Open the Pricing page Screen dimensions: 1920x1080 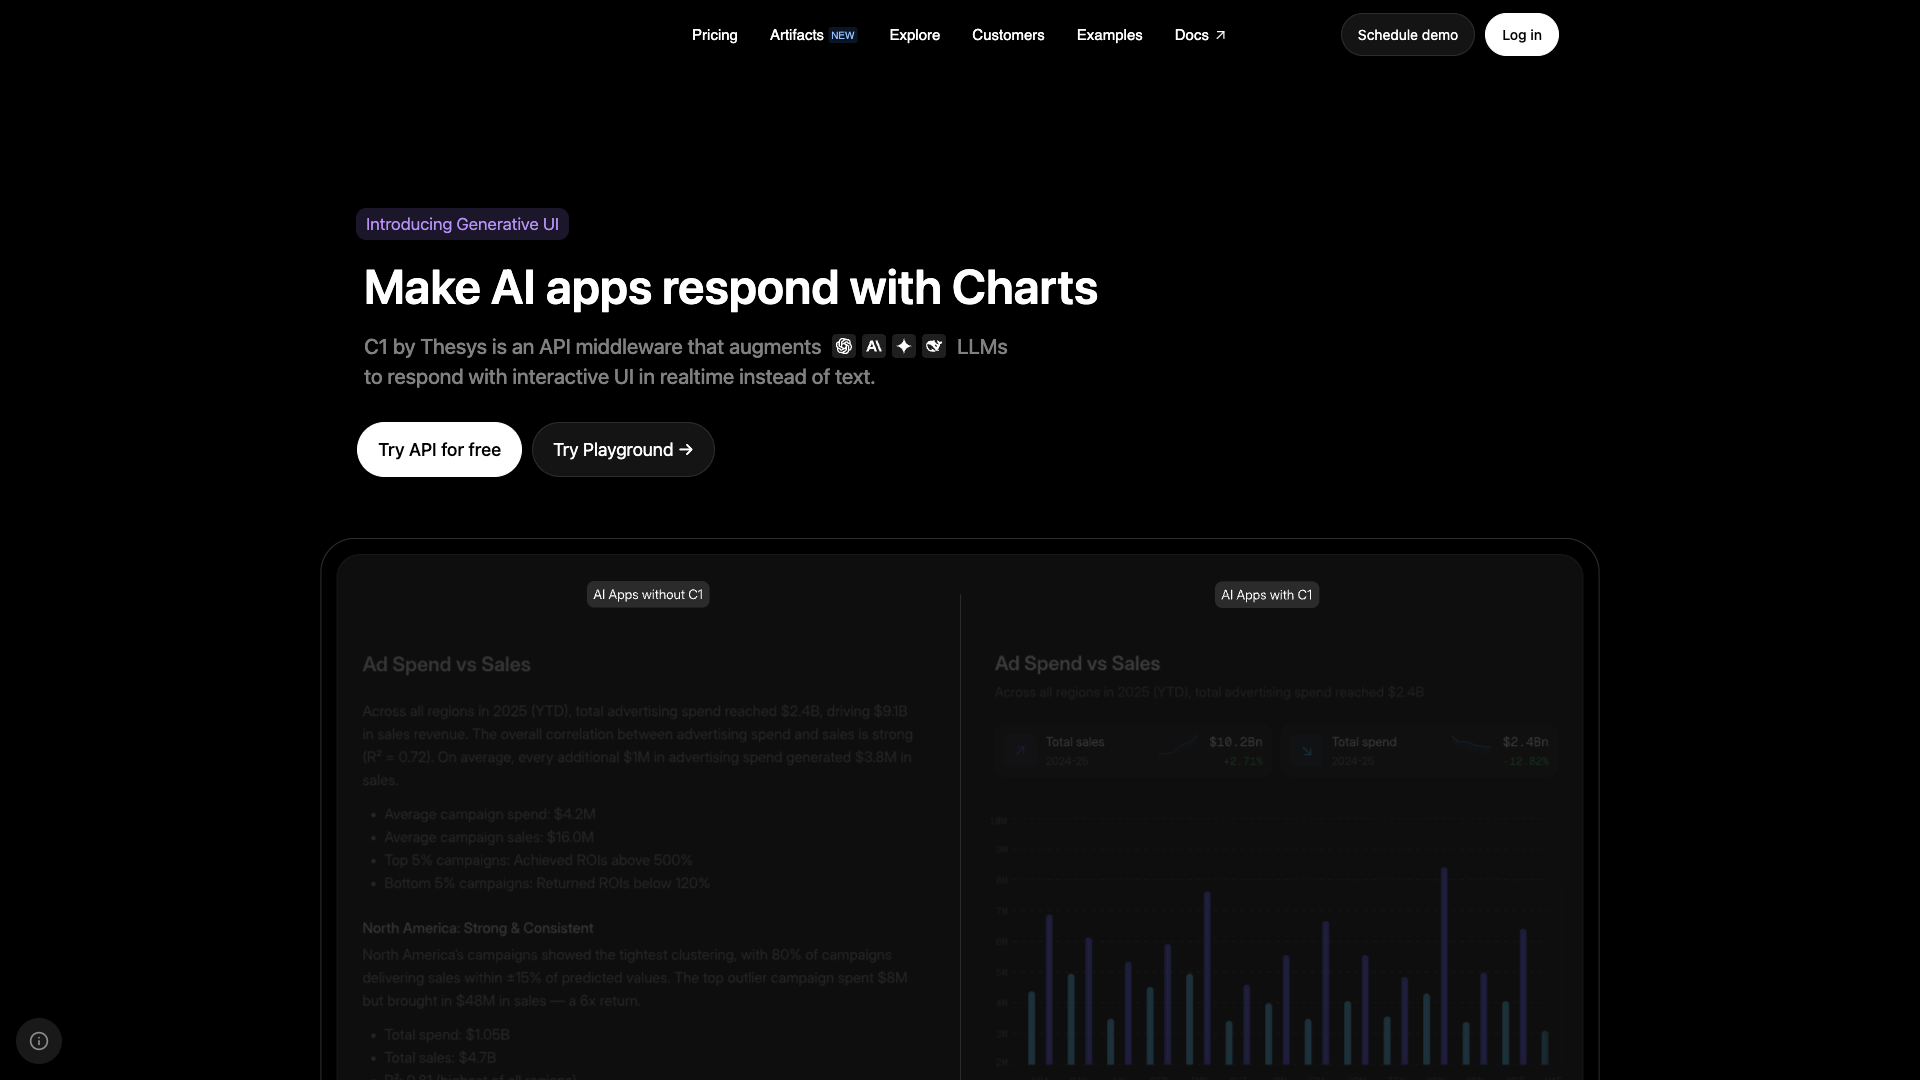(715, 35)
